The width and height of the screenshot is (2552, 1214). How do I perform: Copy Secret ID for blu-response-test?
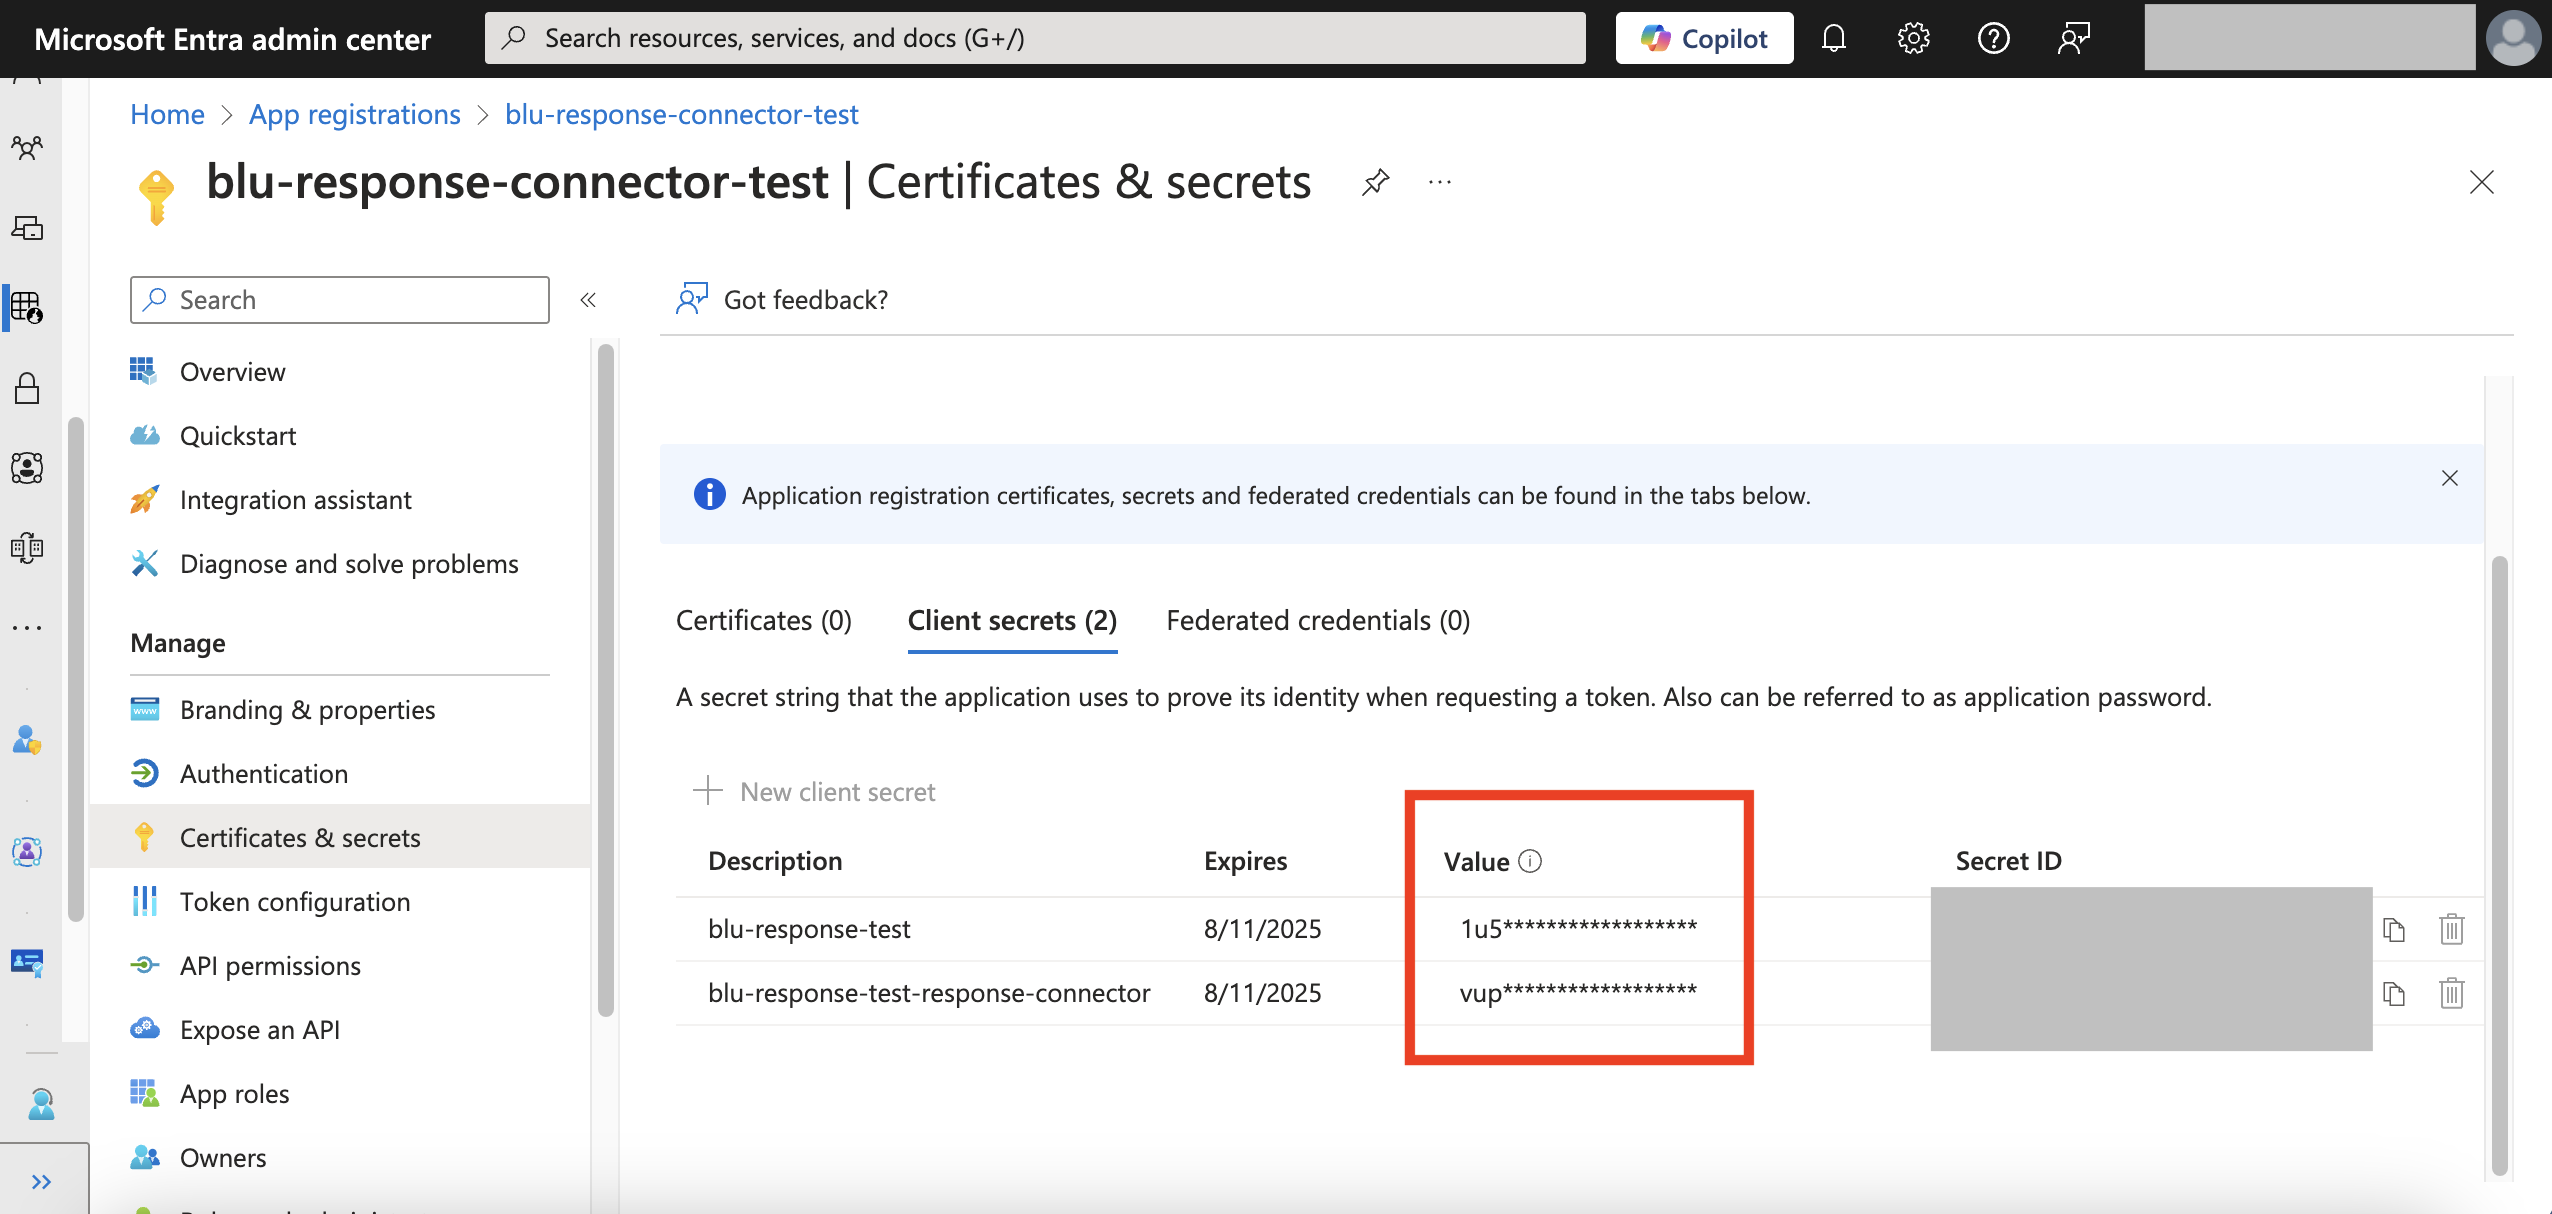coord(2393,930)
